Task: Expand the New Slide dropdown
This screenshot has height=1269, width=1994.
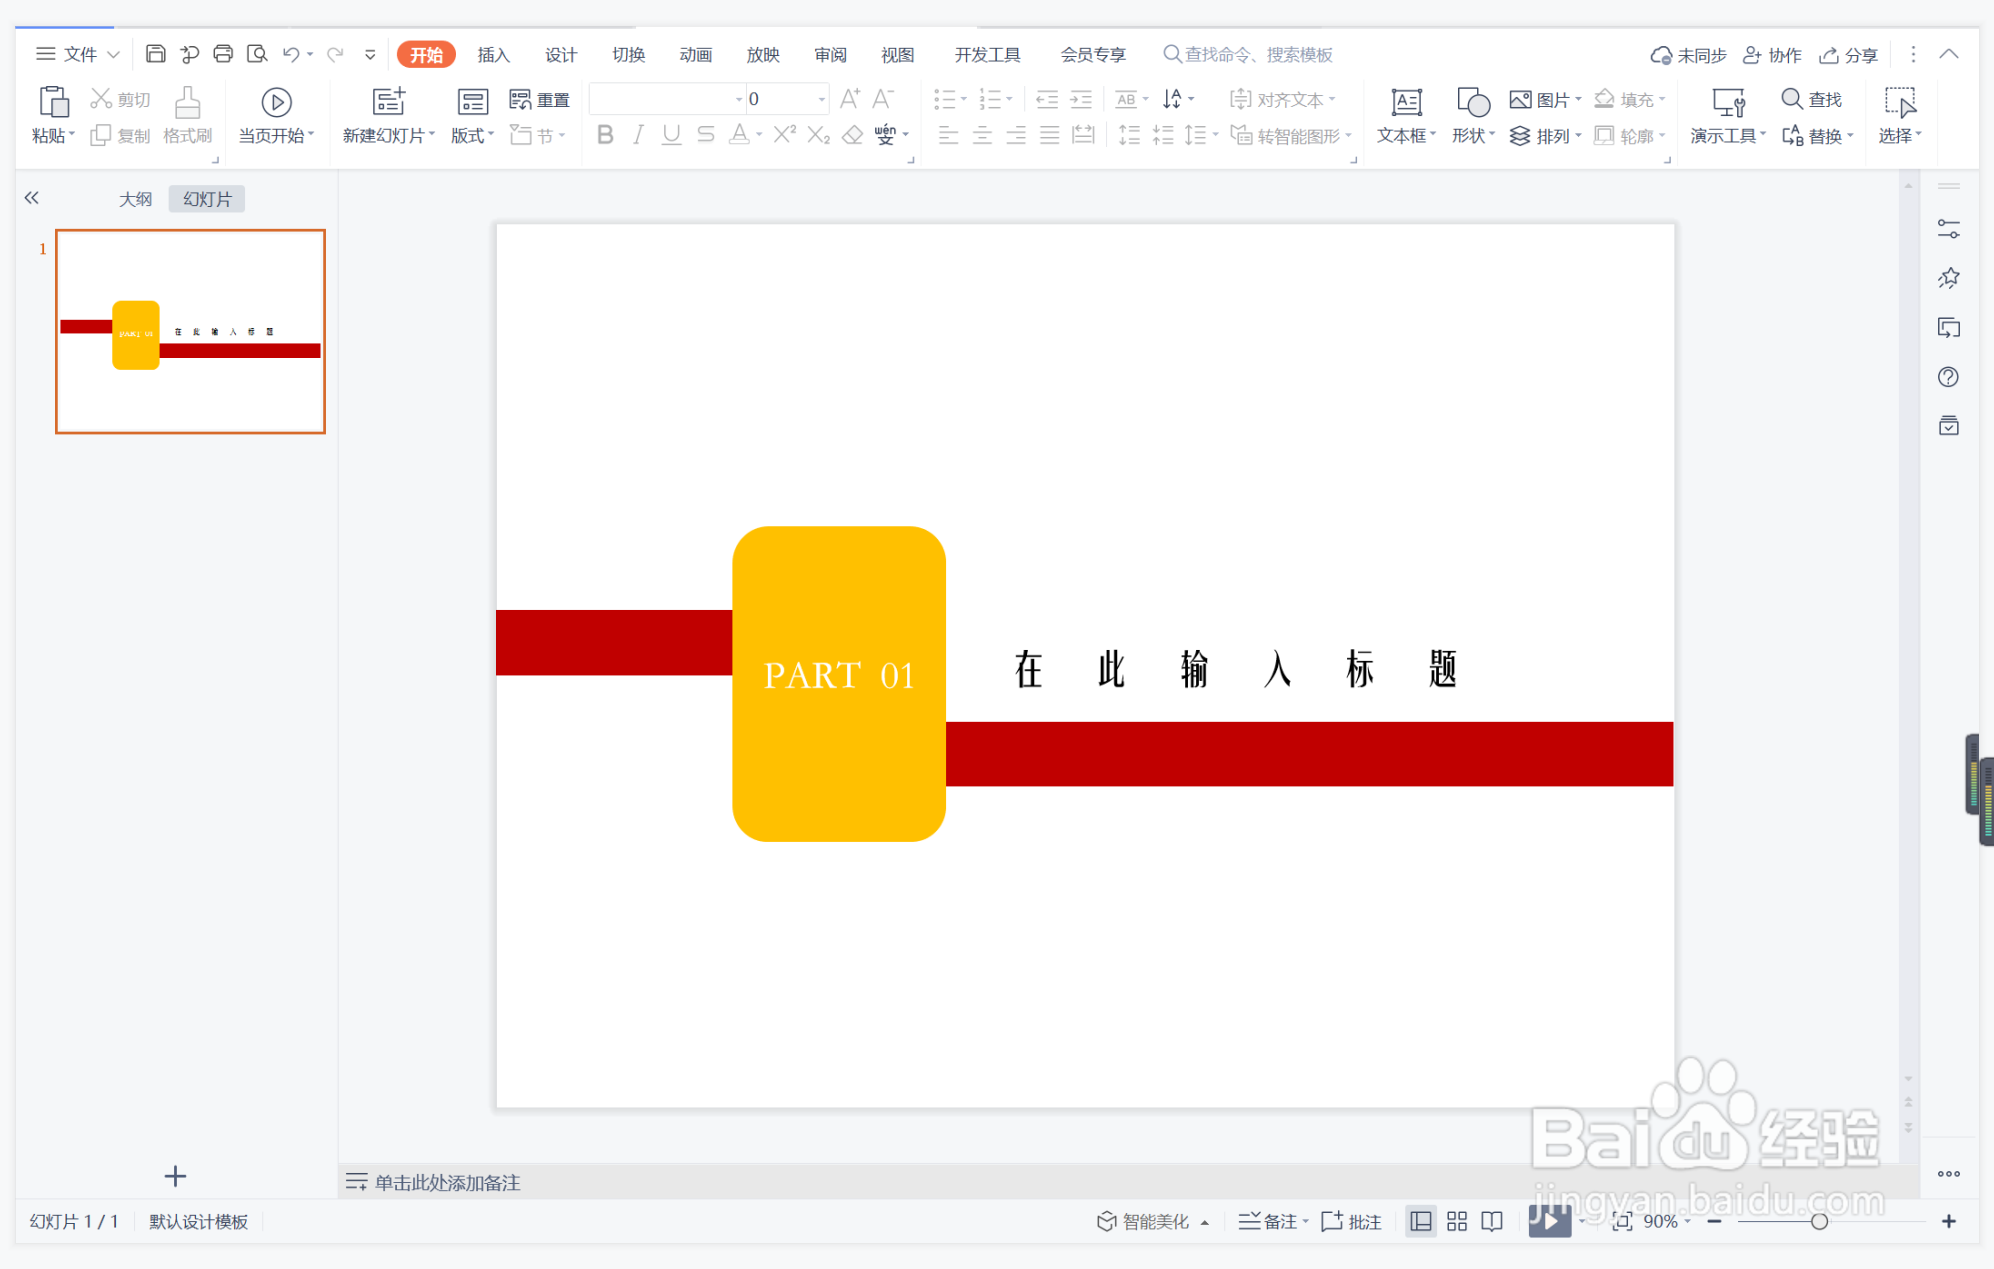Action: [432, 135]
